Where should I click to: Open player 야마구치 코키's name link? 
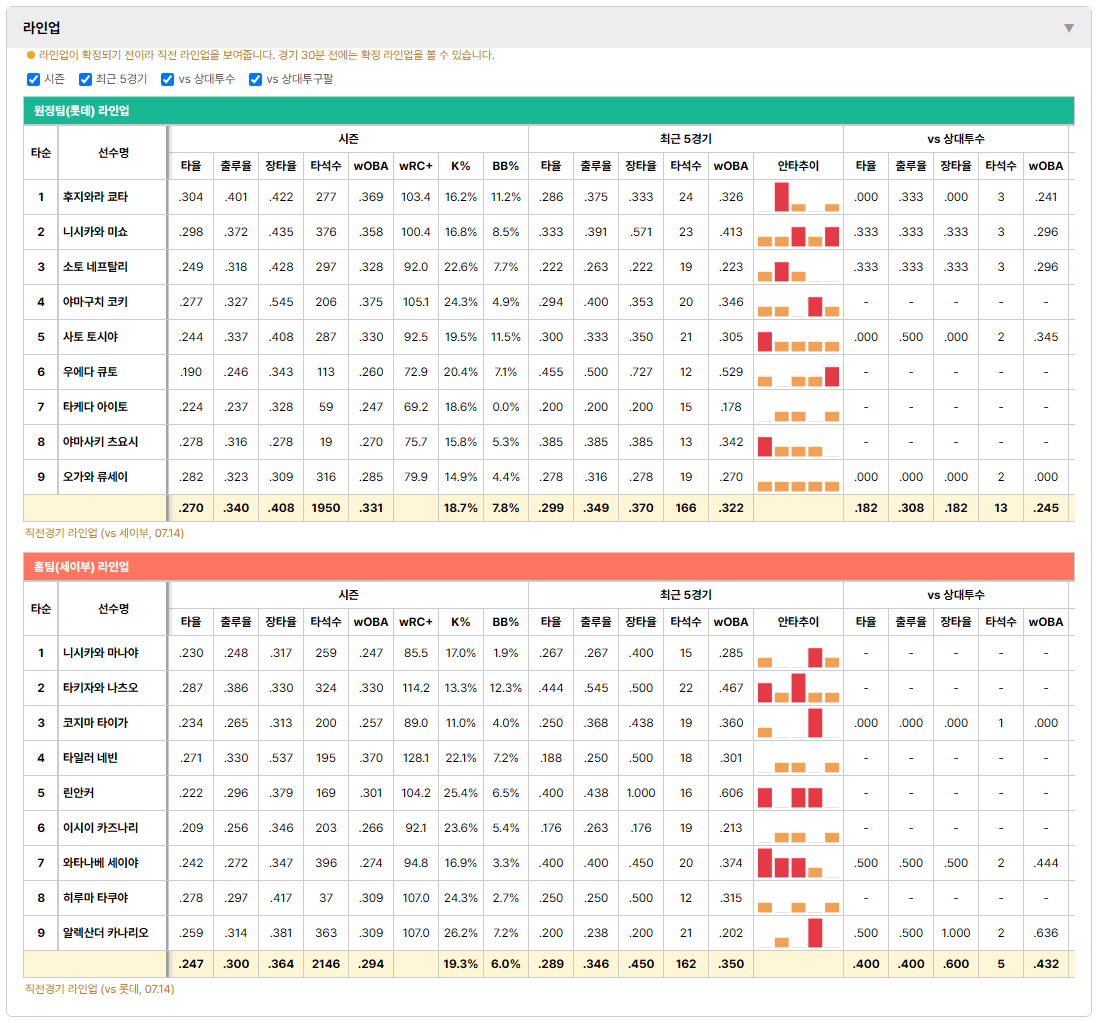95,302
